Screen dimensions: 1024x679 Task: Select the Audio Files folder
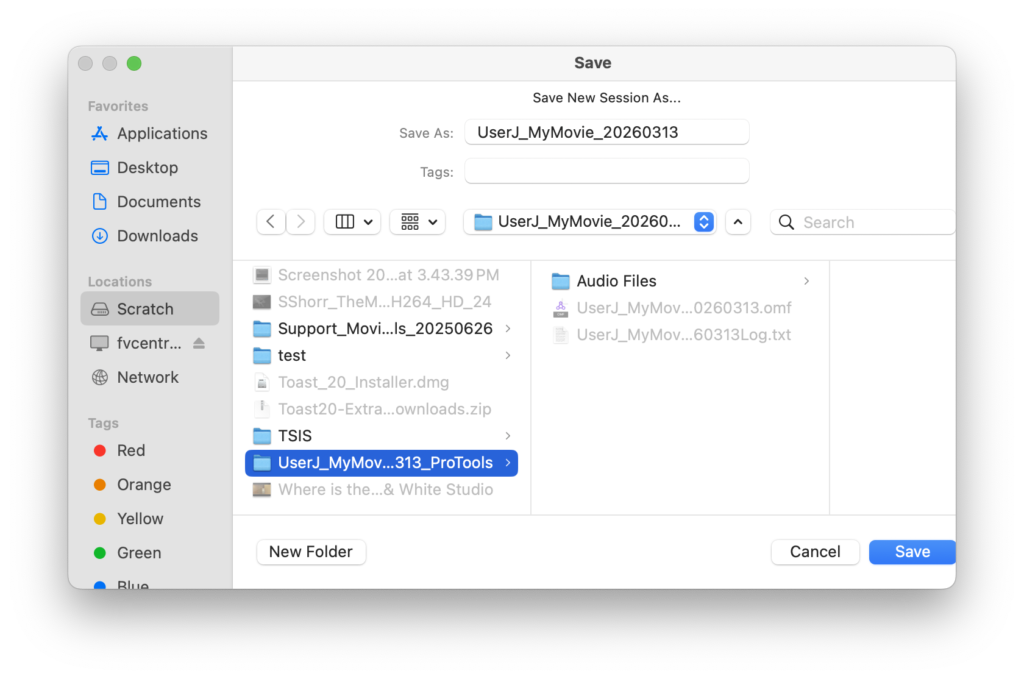click(616, 281)
